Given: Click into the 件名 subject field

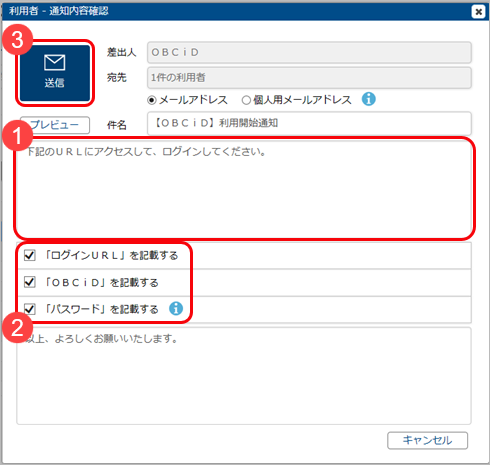Looking at the screenshot, I should [309, 123].
